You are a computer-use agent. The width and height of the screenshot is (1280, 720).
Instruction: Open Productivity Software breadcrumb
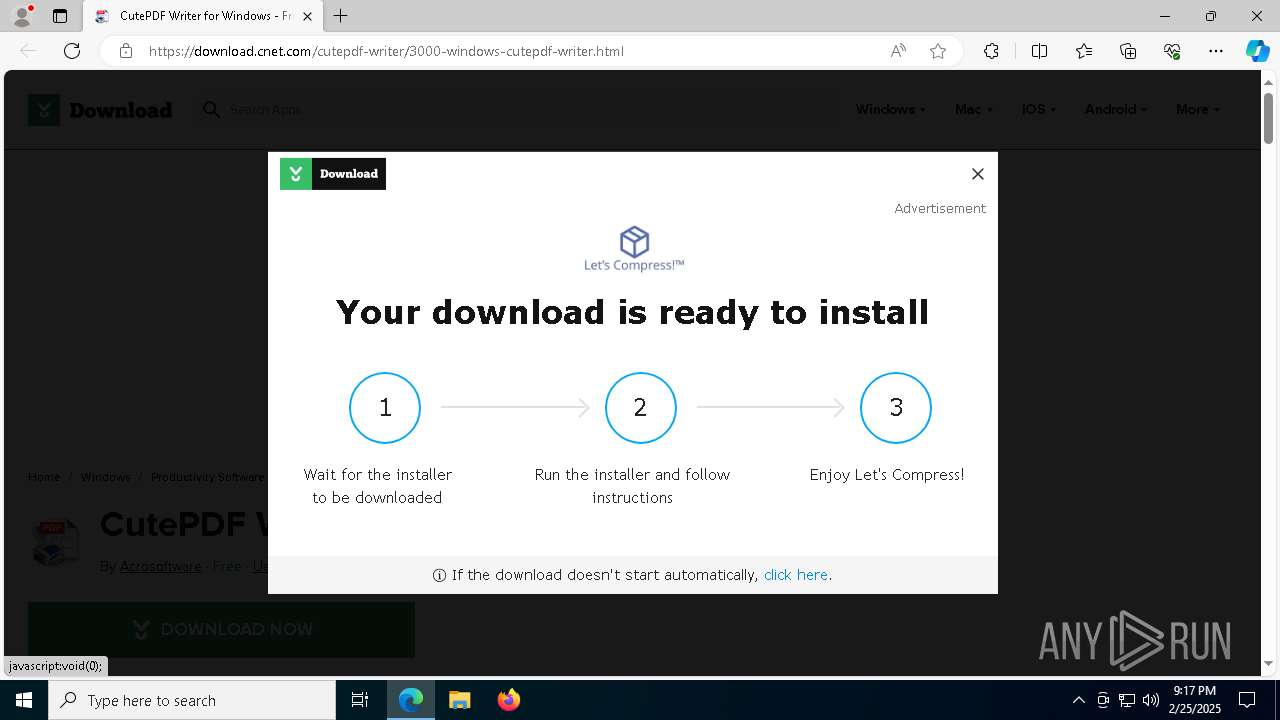pos(207,477)
